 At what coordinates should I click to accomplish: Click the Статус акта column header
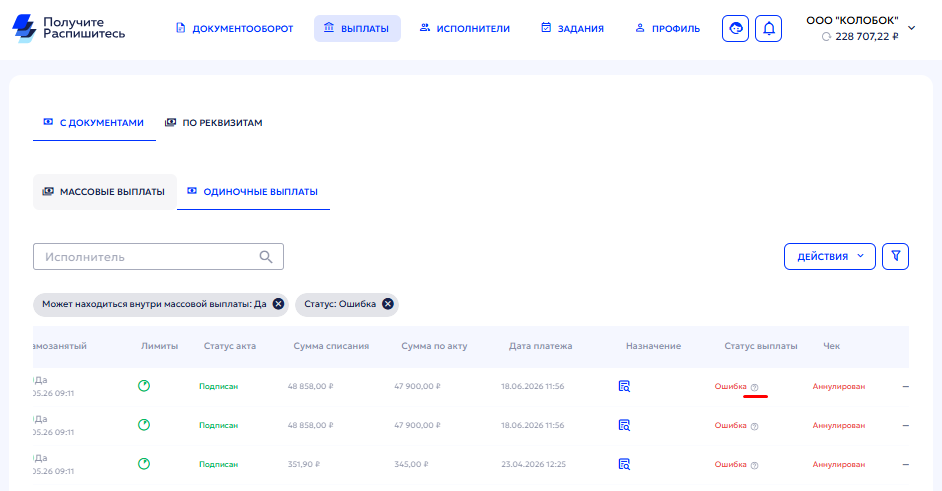tap(229, 346)
